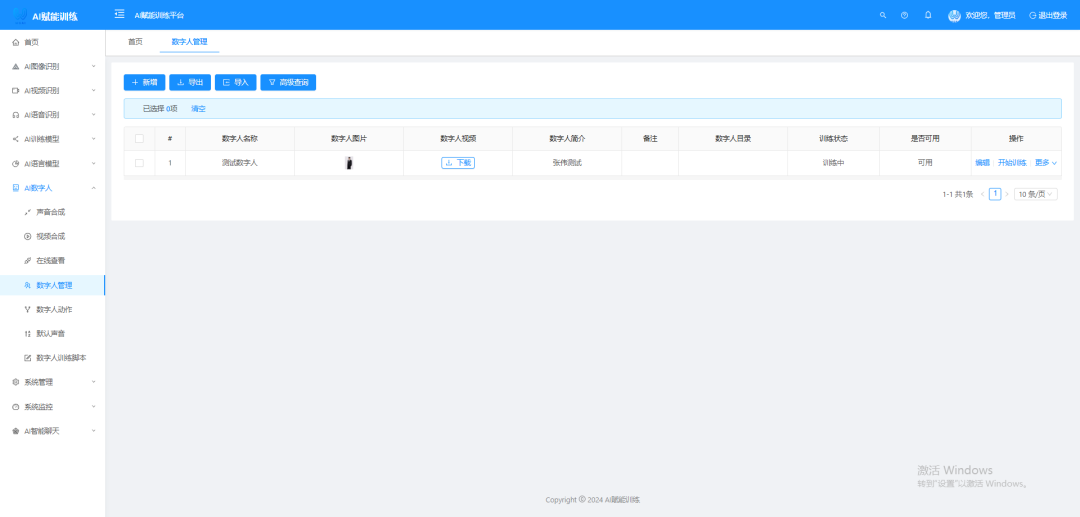This screenshot has width=1080, height=517.
Task: Click the 训练状态 column header
Action: coord(833,138)
